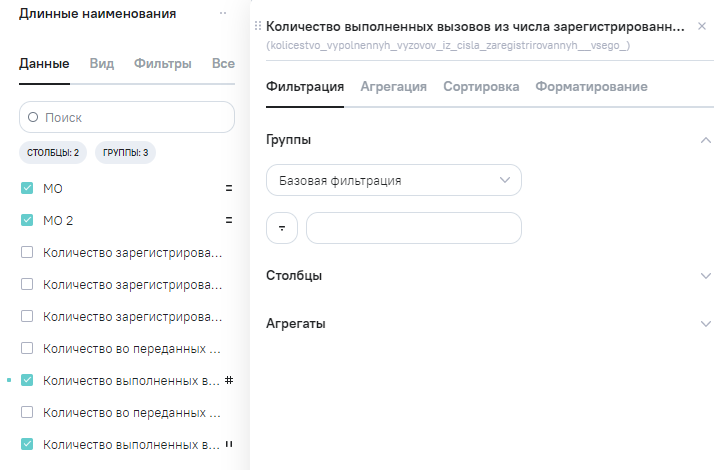Expand the Агрегаты section

coord(705,324)
